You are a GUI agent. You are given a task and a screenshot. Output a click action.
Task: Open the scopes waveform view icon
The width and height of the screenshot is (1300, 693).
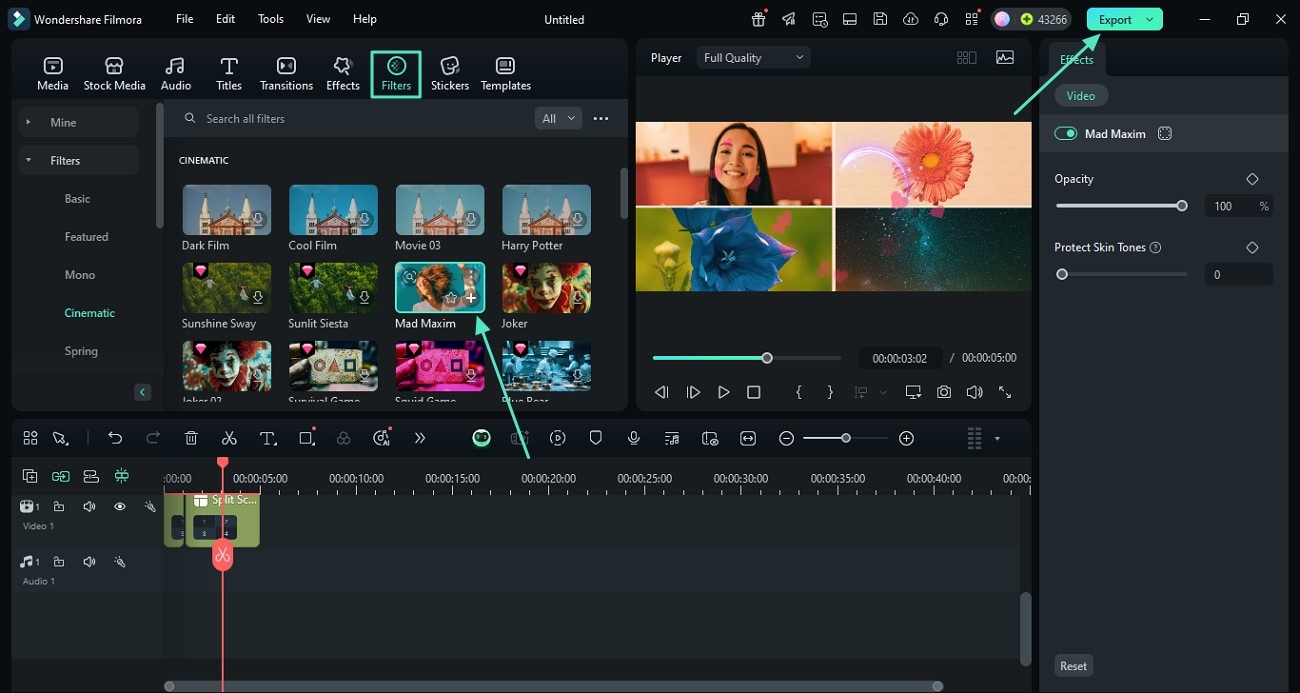pos(1005,58)
